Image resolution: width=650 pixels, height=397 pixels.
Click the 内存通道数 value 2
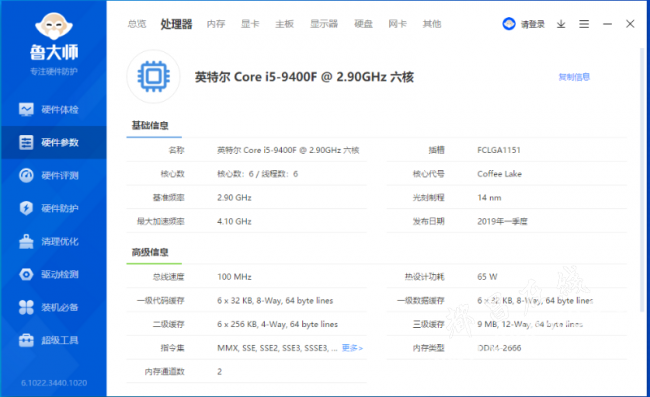219,372
